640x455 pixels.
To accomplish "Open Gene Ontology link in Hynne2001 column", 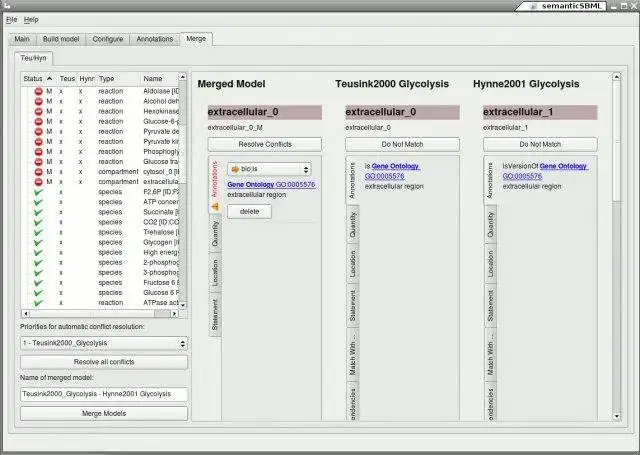I will (545, 171).
